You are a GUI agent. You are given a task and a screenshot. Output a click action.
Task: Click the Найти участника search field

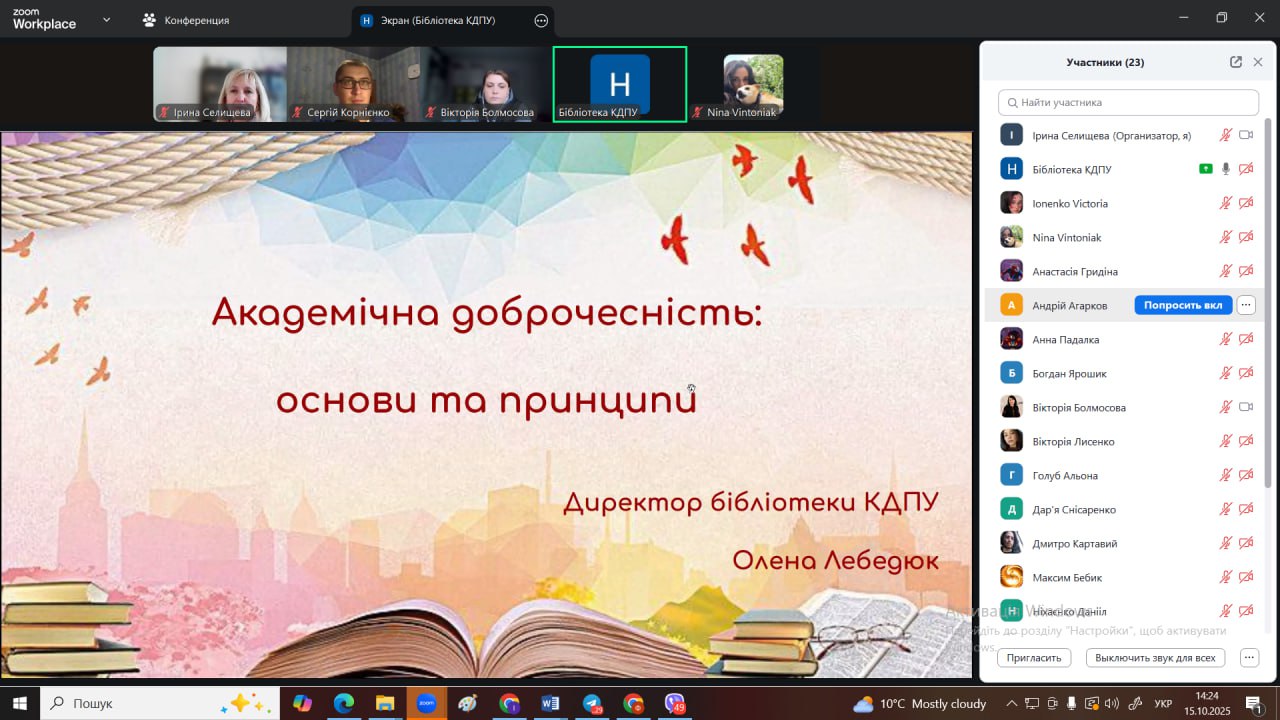pyautogui.click(x=1128, y=102)
